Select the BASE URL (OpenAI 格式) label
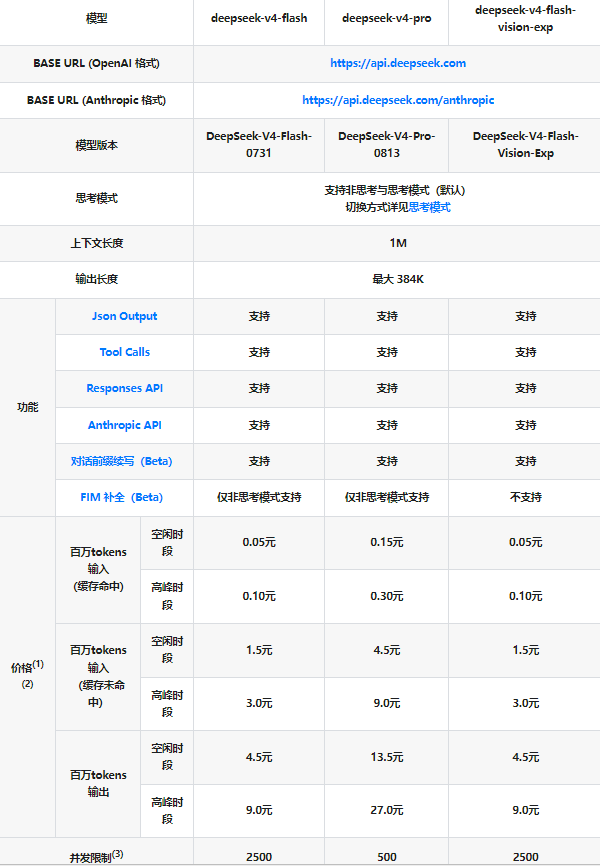The height and width of the screenshot is (866, 600). coord(97,63)
